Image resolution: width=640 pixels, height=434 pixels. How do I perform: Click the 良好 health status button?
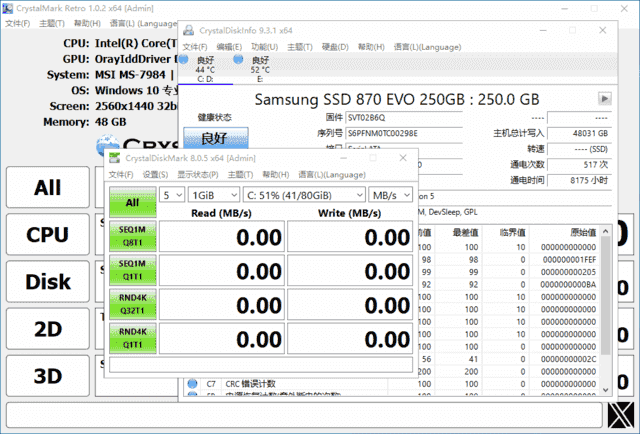click(x=214, y=138)
